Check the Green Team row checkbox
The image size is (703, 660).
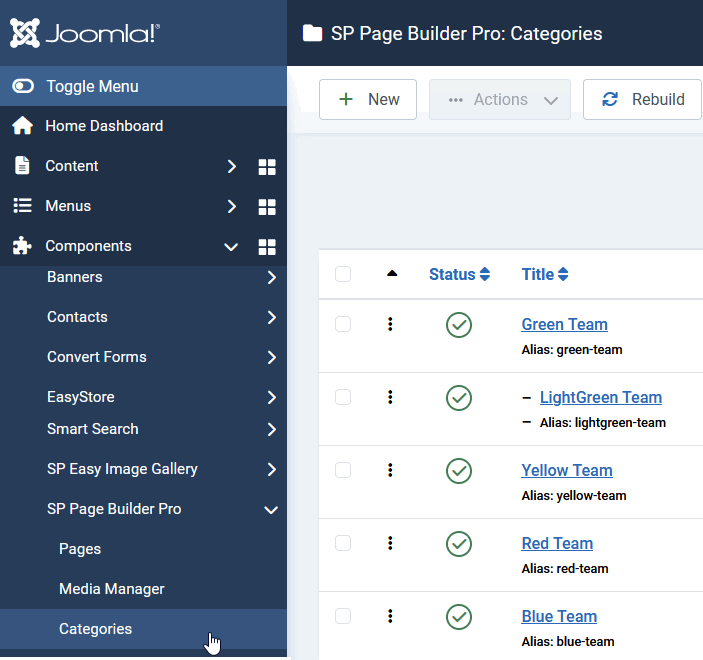pos(343,324)
